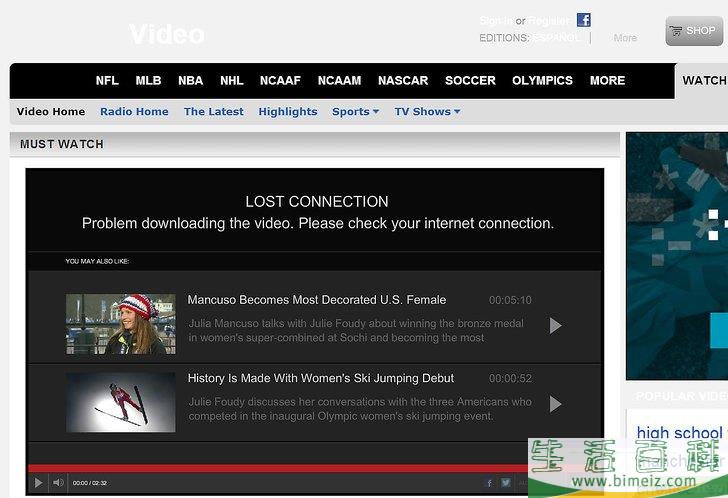Open the MORE menu in the black navigation bar
Screen dimensions: 728x498
pyautogui.click(x=607, y=81)
